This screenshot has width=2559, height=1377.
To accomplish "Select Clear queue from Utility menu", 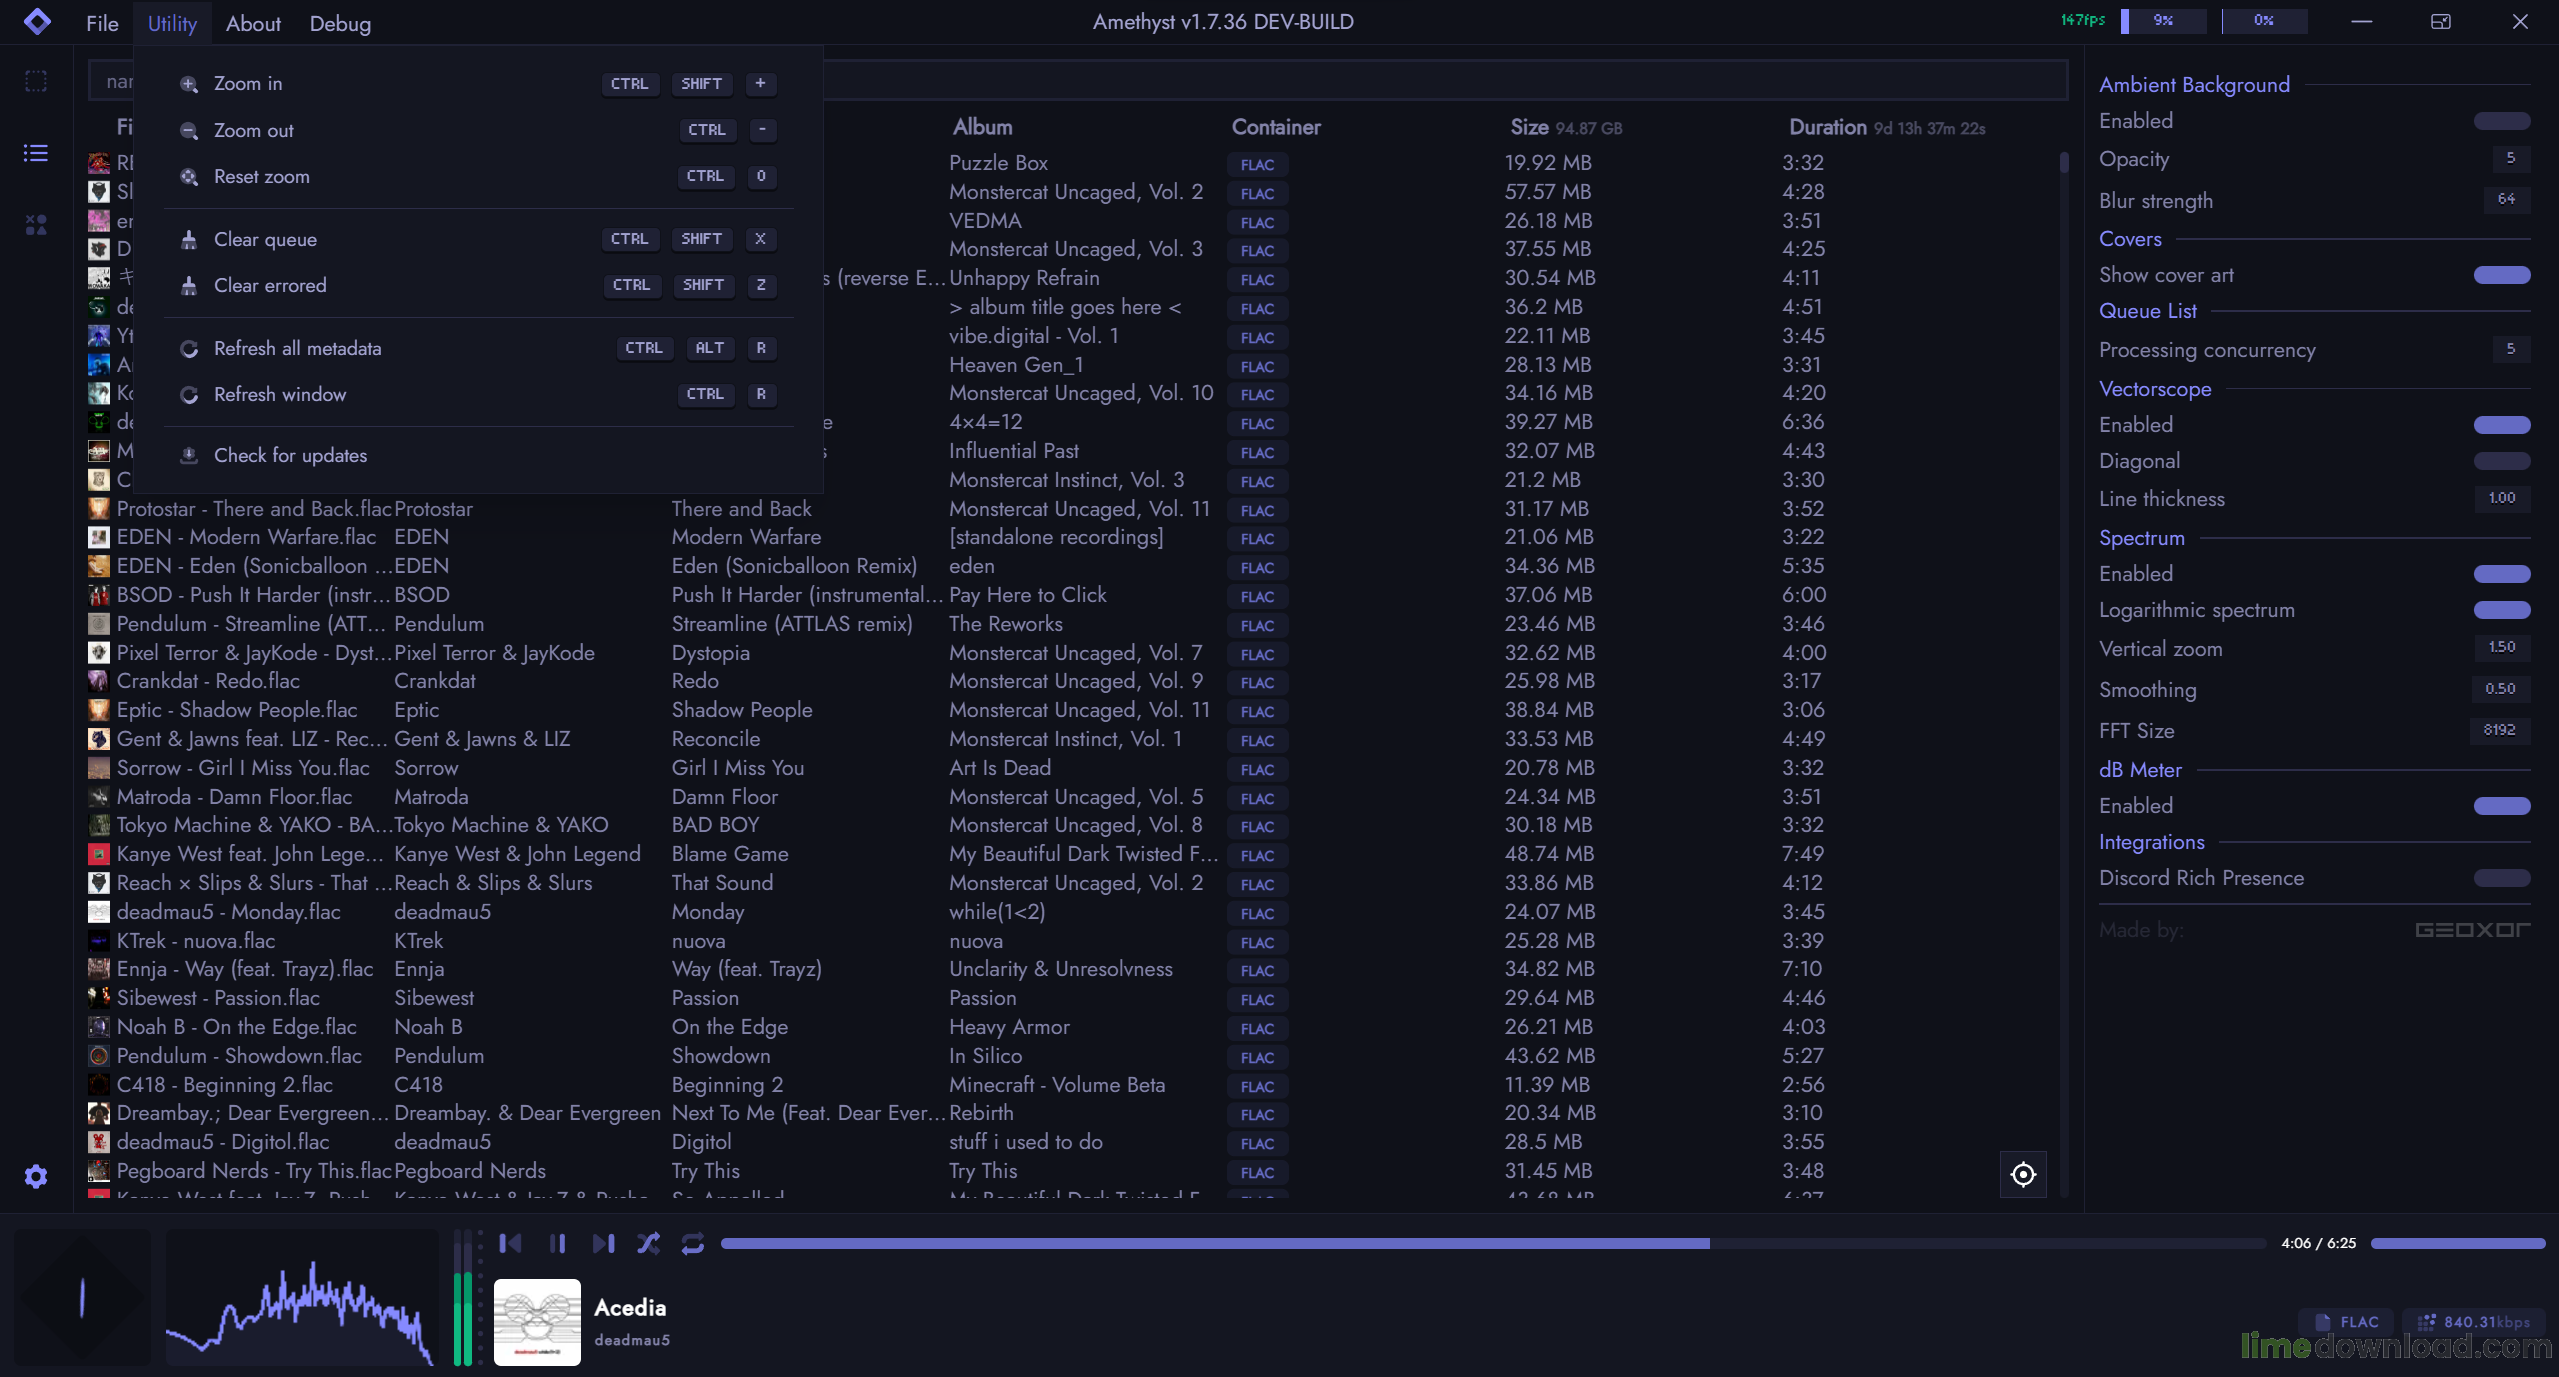I will (265, 239).
